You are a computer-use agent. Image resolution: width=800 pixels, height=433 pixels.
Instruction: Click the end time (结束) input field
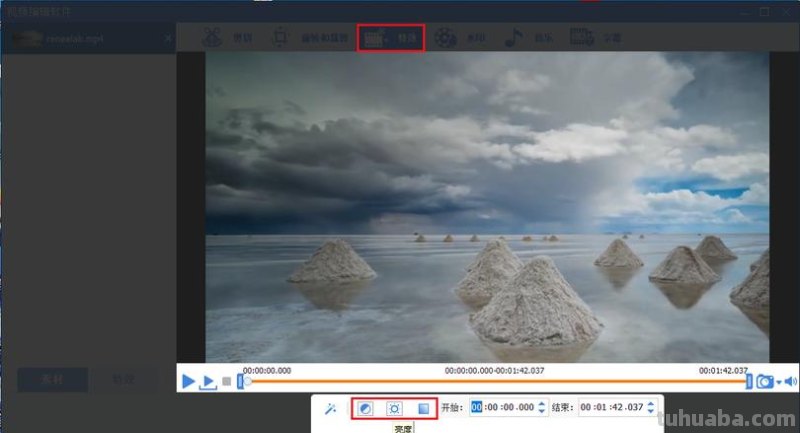coord(609,408)
